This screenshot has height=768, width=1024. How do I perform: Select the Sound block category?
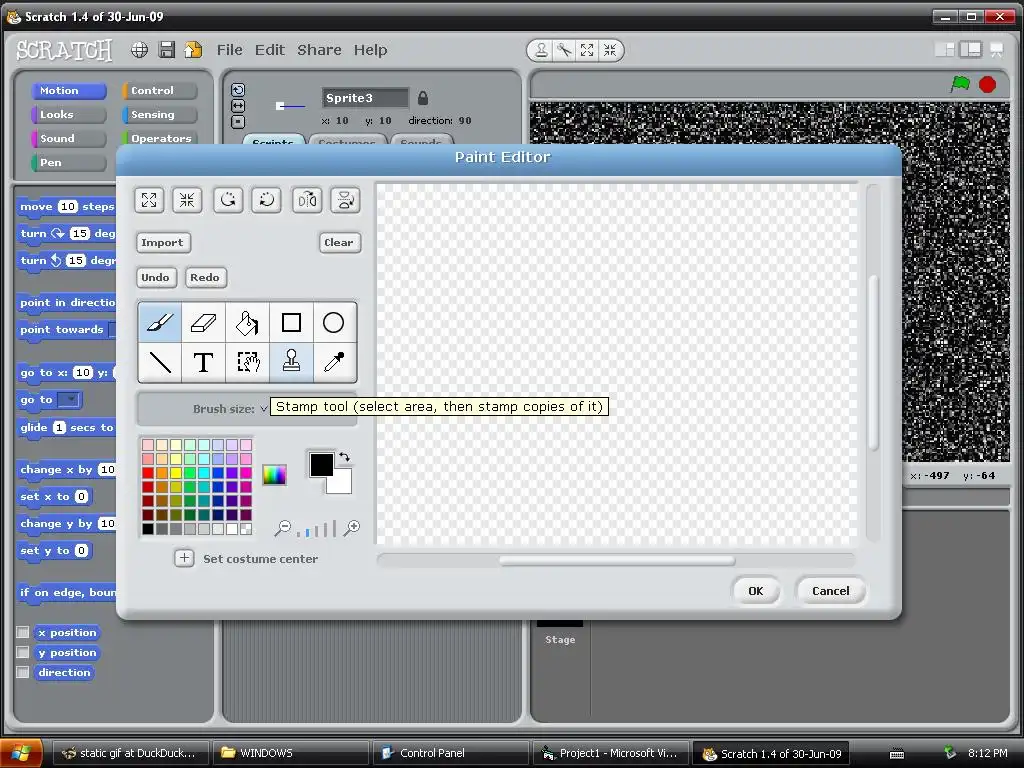click(69, 138)
